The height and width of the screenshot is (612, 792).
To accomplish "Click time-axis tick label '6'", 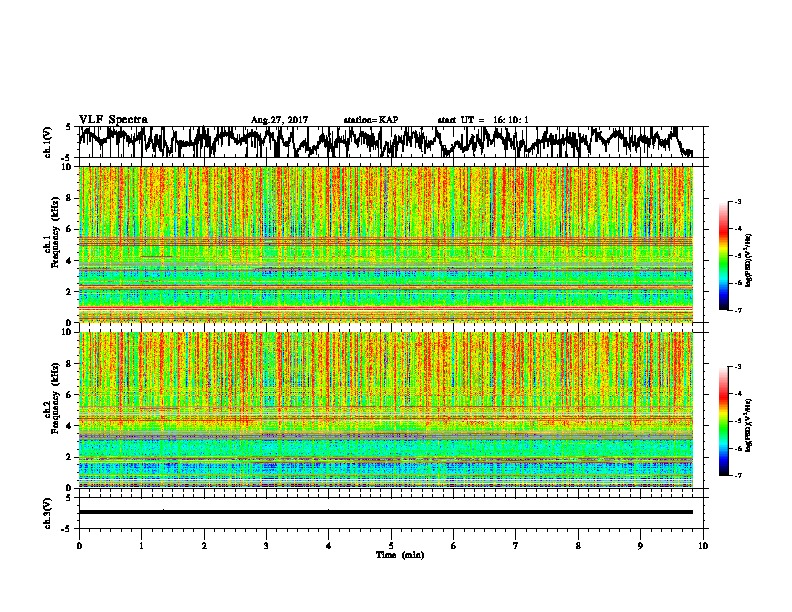I will pos(454,546).
